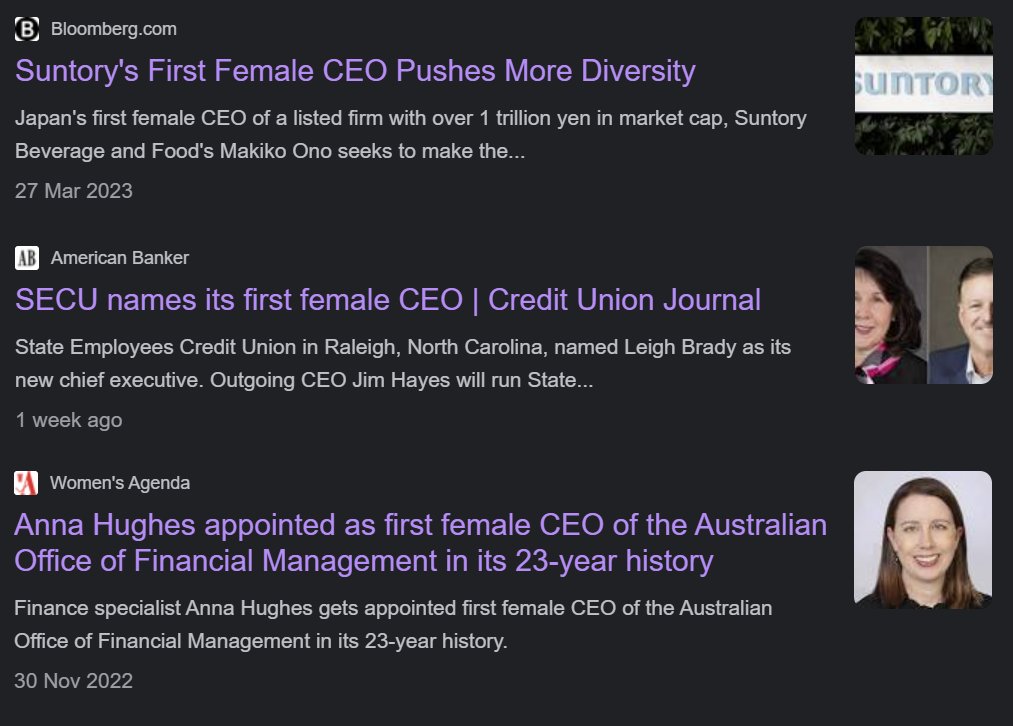
Task: Click the 27 Mar 2023 date
Action: pyautogui.click(x=73, y=191)
